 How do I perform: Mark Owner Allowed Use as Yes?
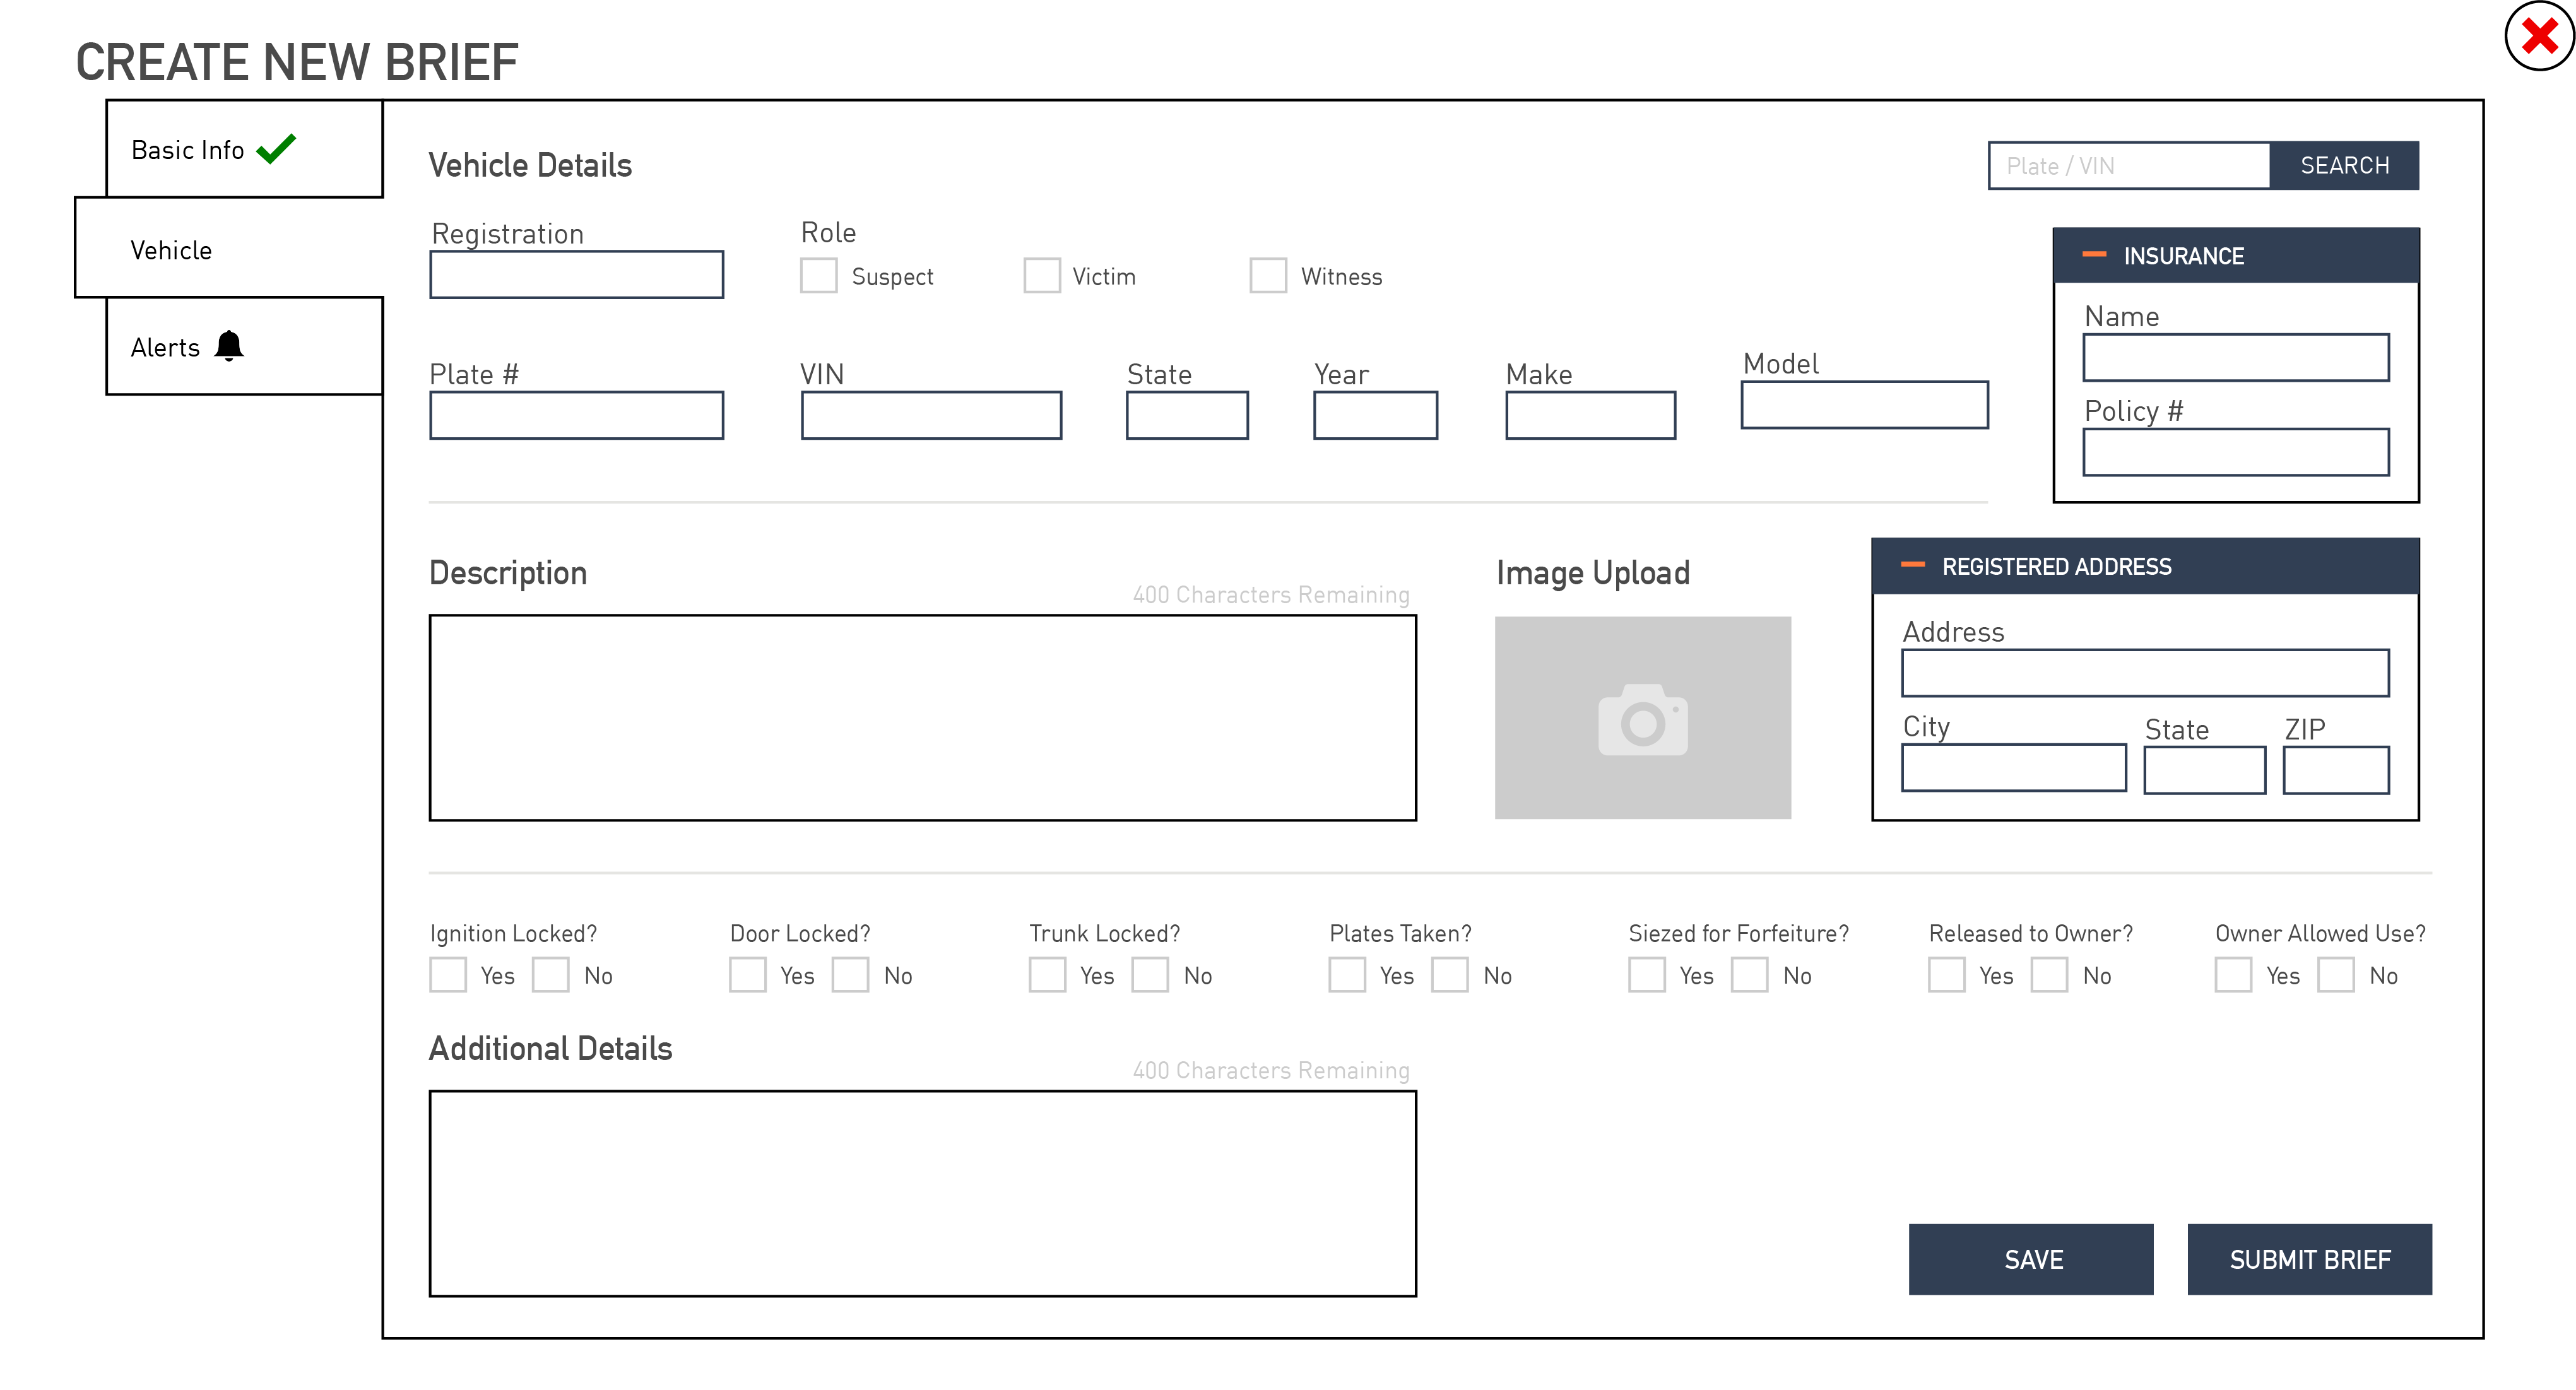(x=2233, y=975)
